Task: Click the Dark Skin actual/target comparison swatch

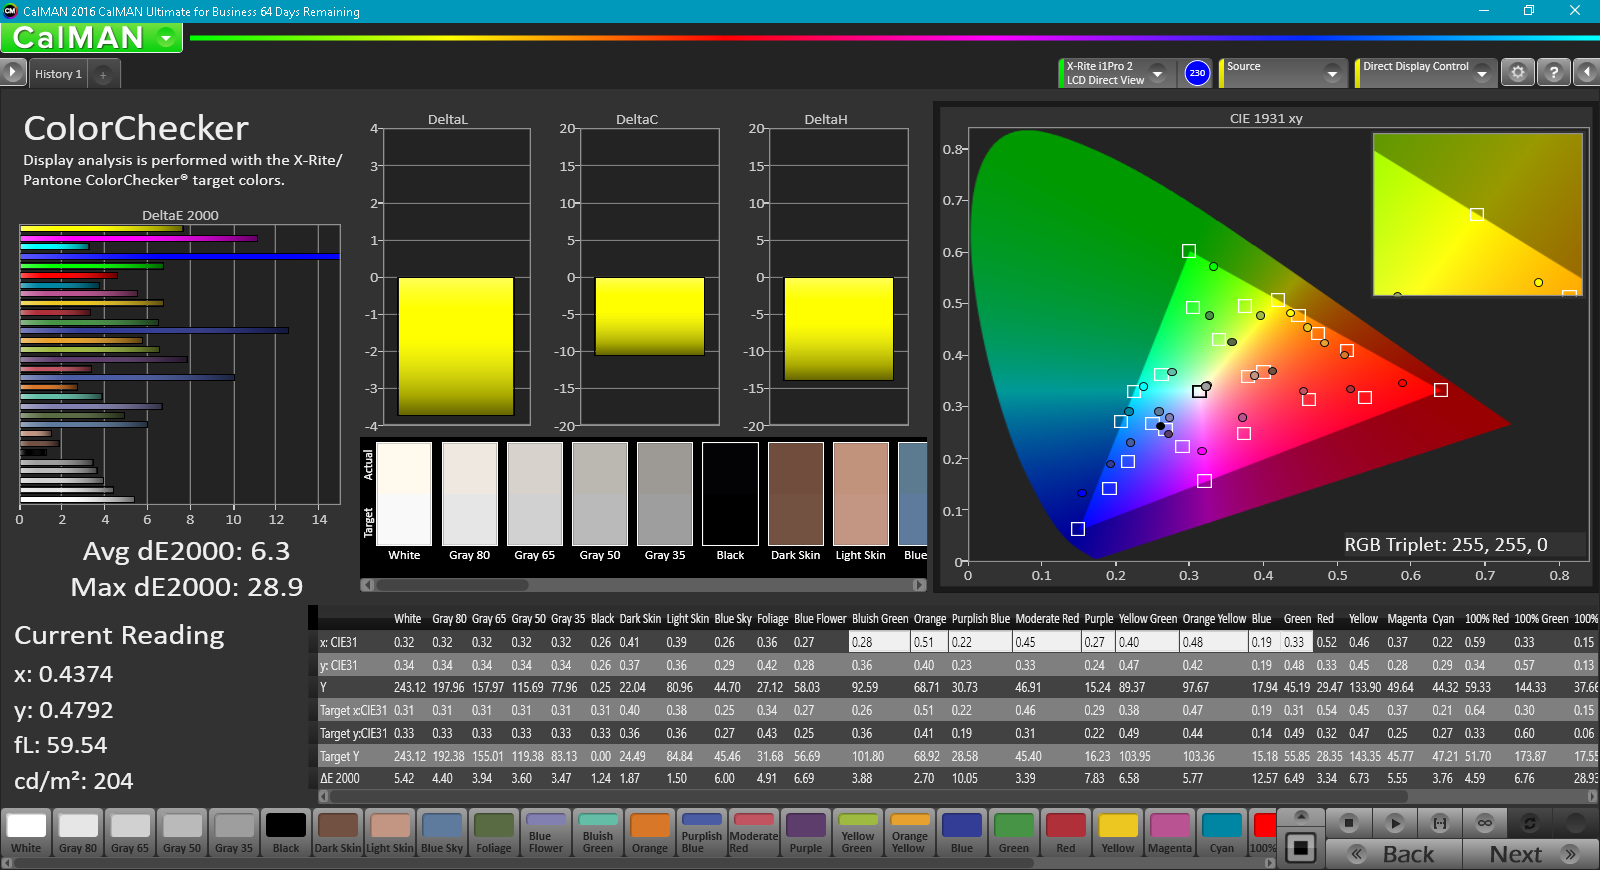Action: coord(795,494)
